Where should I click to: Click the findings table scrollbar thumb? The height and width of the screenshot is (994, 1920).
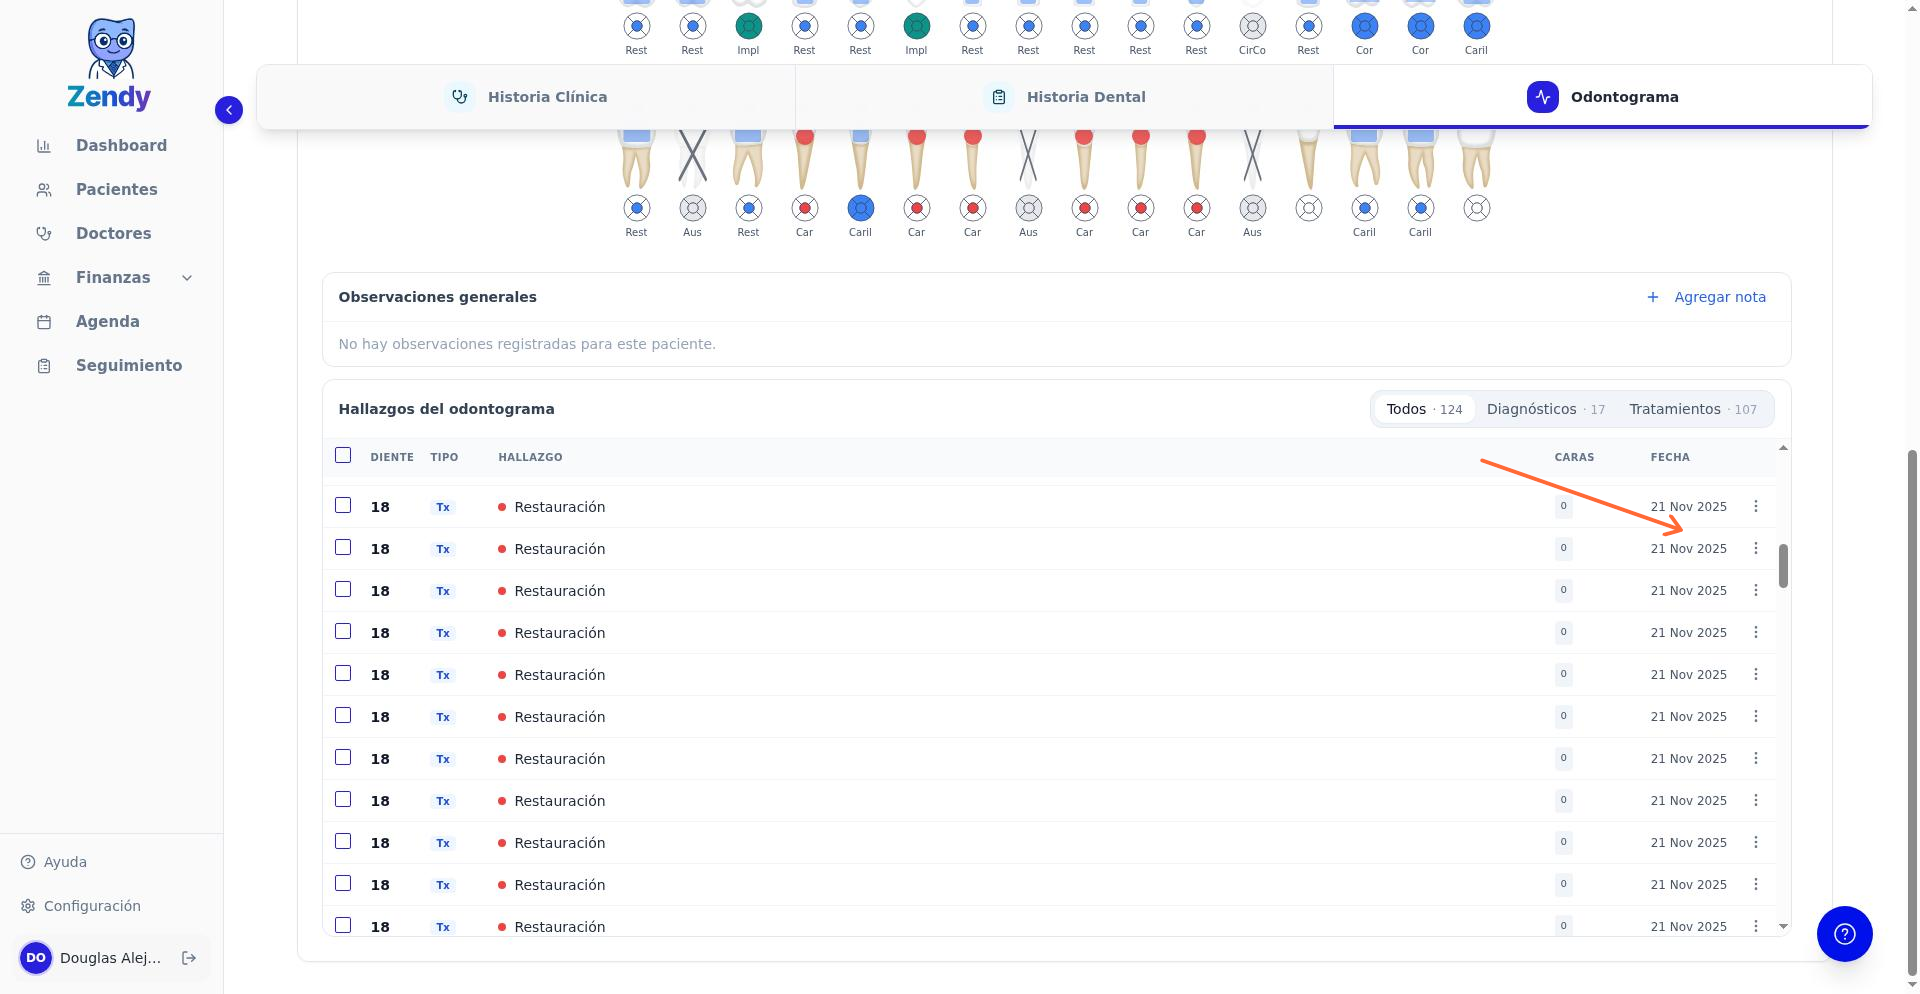tap(1783, 566)
